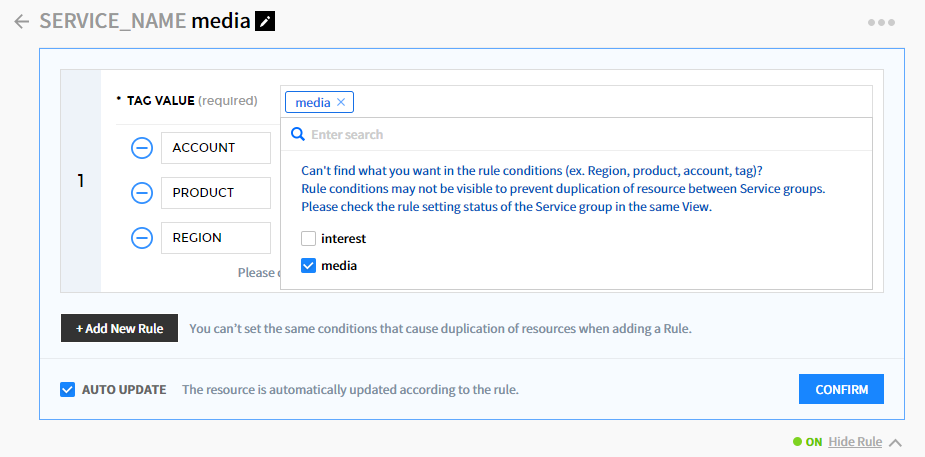The width and height of the screenshot is (925, 457).
Task: Open the three-dot more options menu
Action: tap(881, 22)
